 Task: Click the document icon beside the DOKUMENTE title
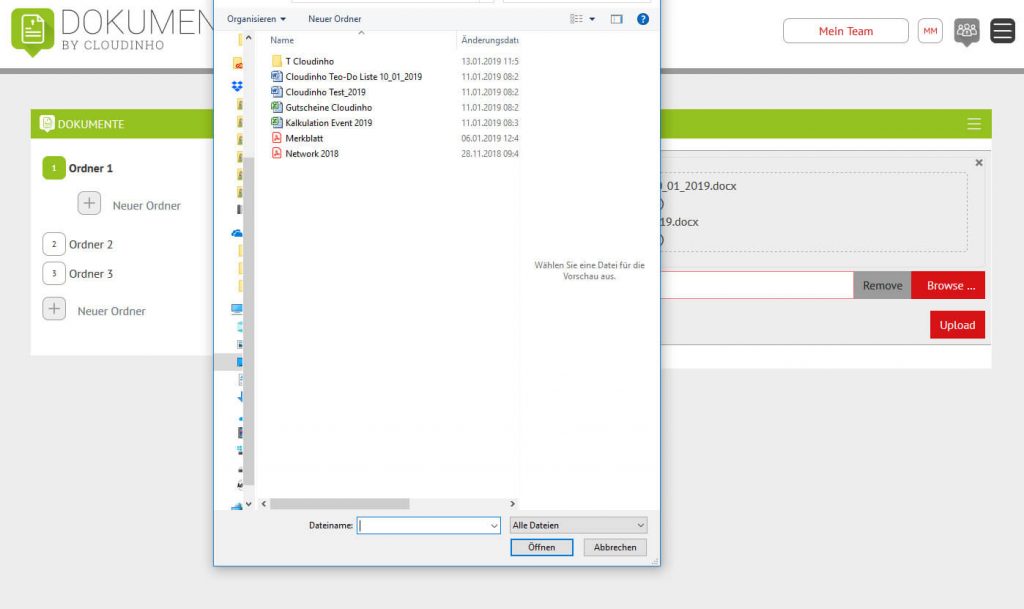point(47,123)
